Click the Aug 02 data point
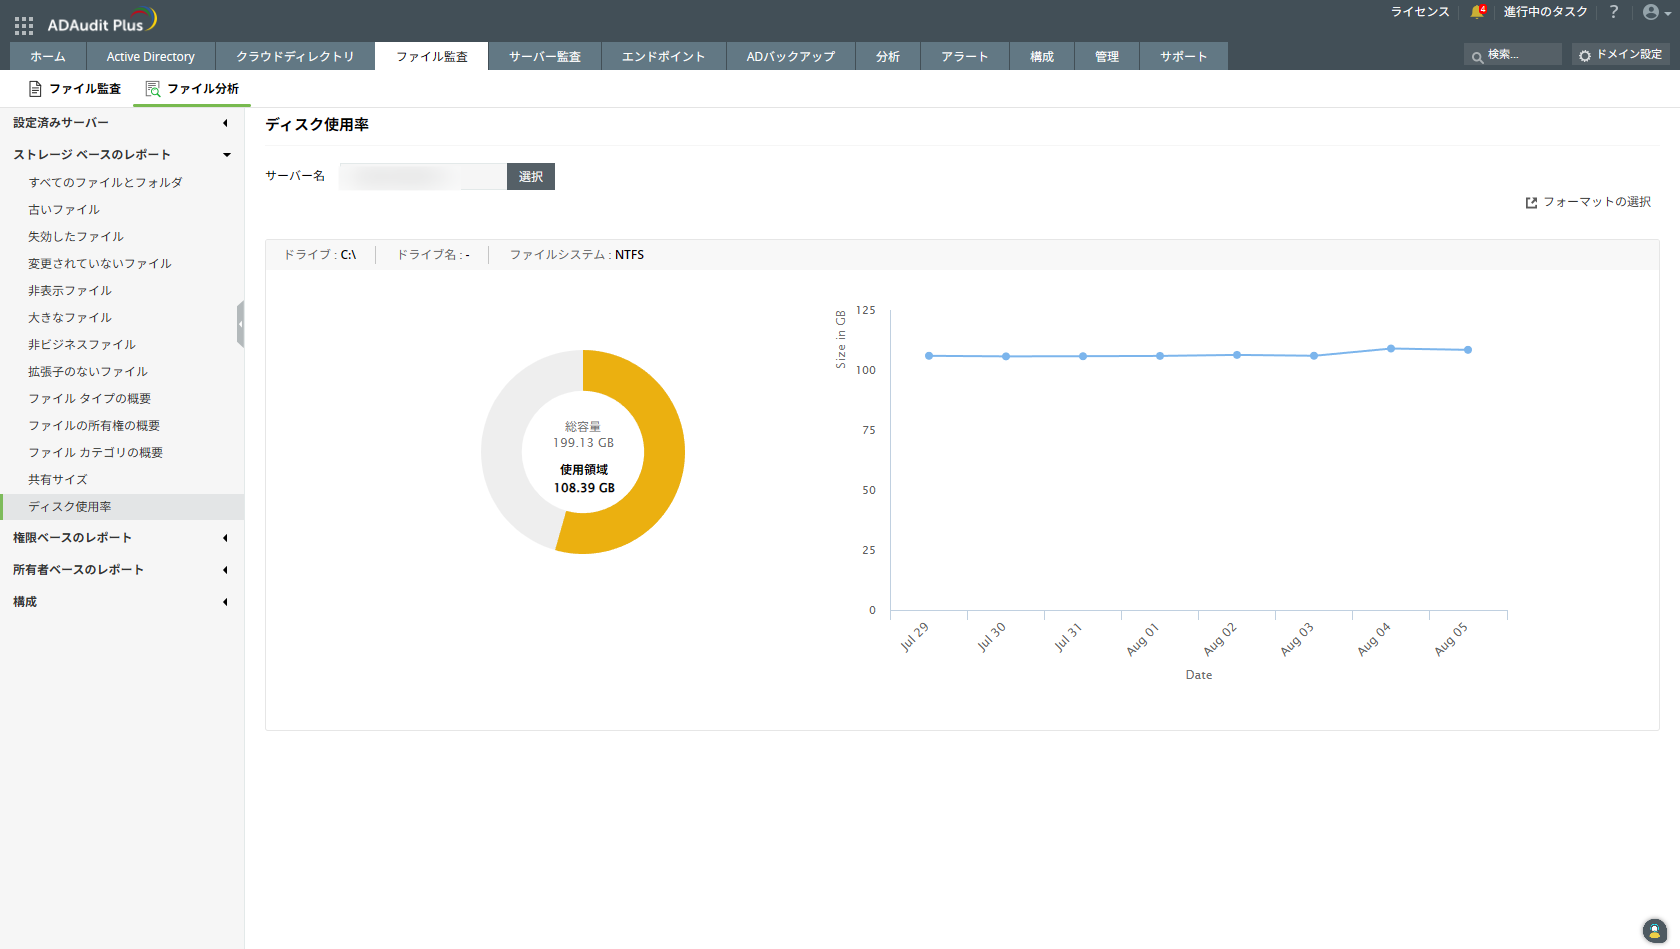This screenshot has height=949, width=1680. coord(1237,355)
